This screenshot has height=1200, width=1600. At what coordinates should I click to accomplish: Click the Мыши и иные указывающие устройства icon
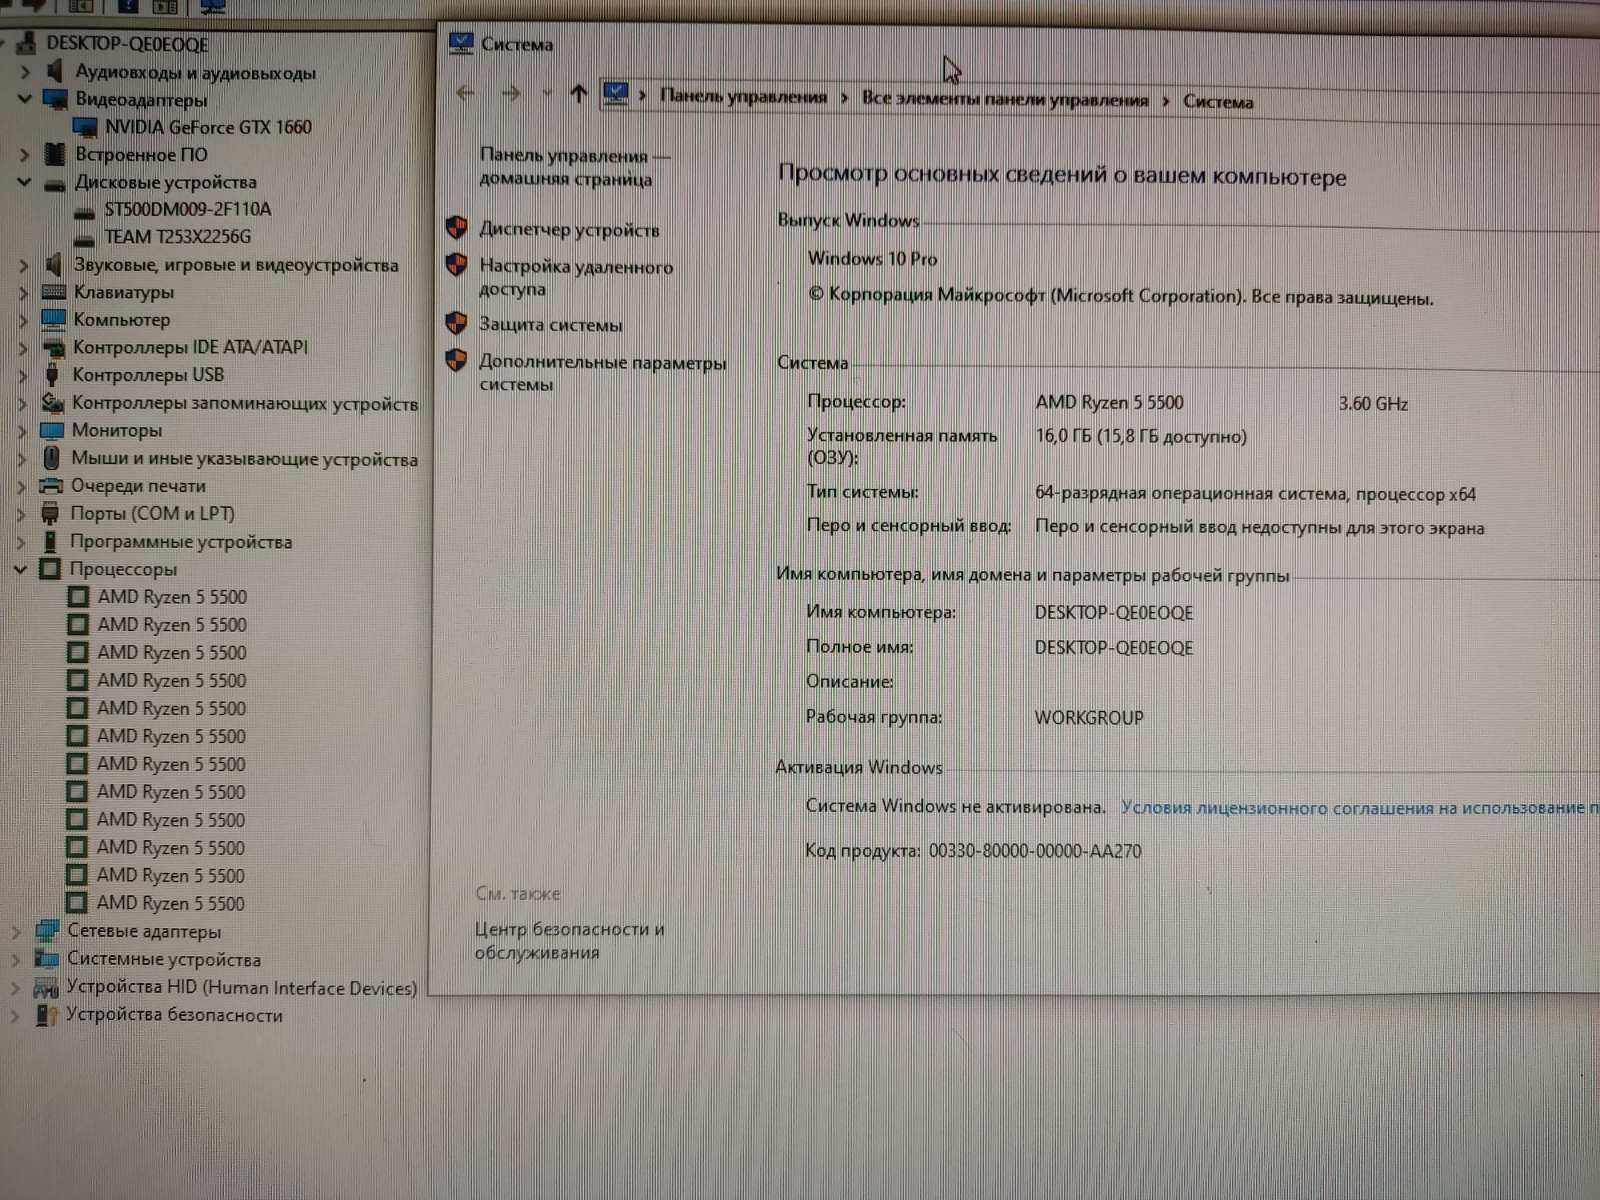click(51, 458)
